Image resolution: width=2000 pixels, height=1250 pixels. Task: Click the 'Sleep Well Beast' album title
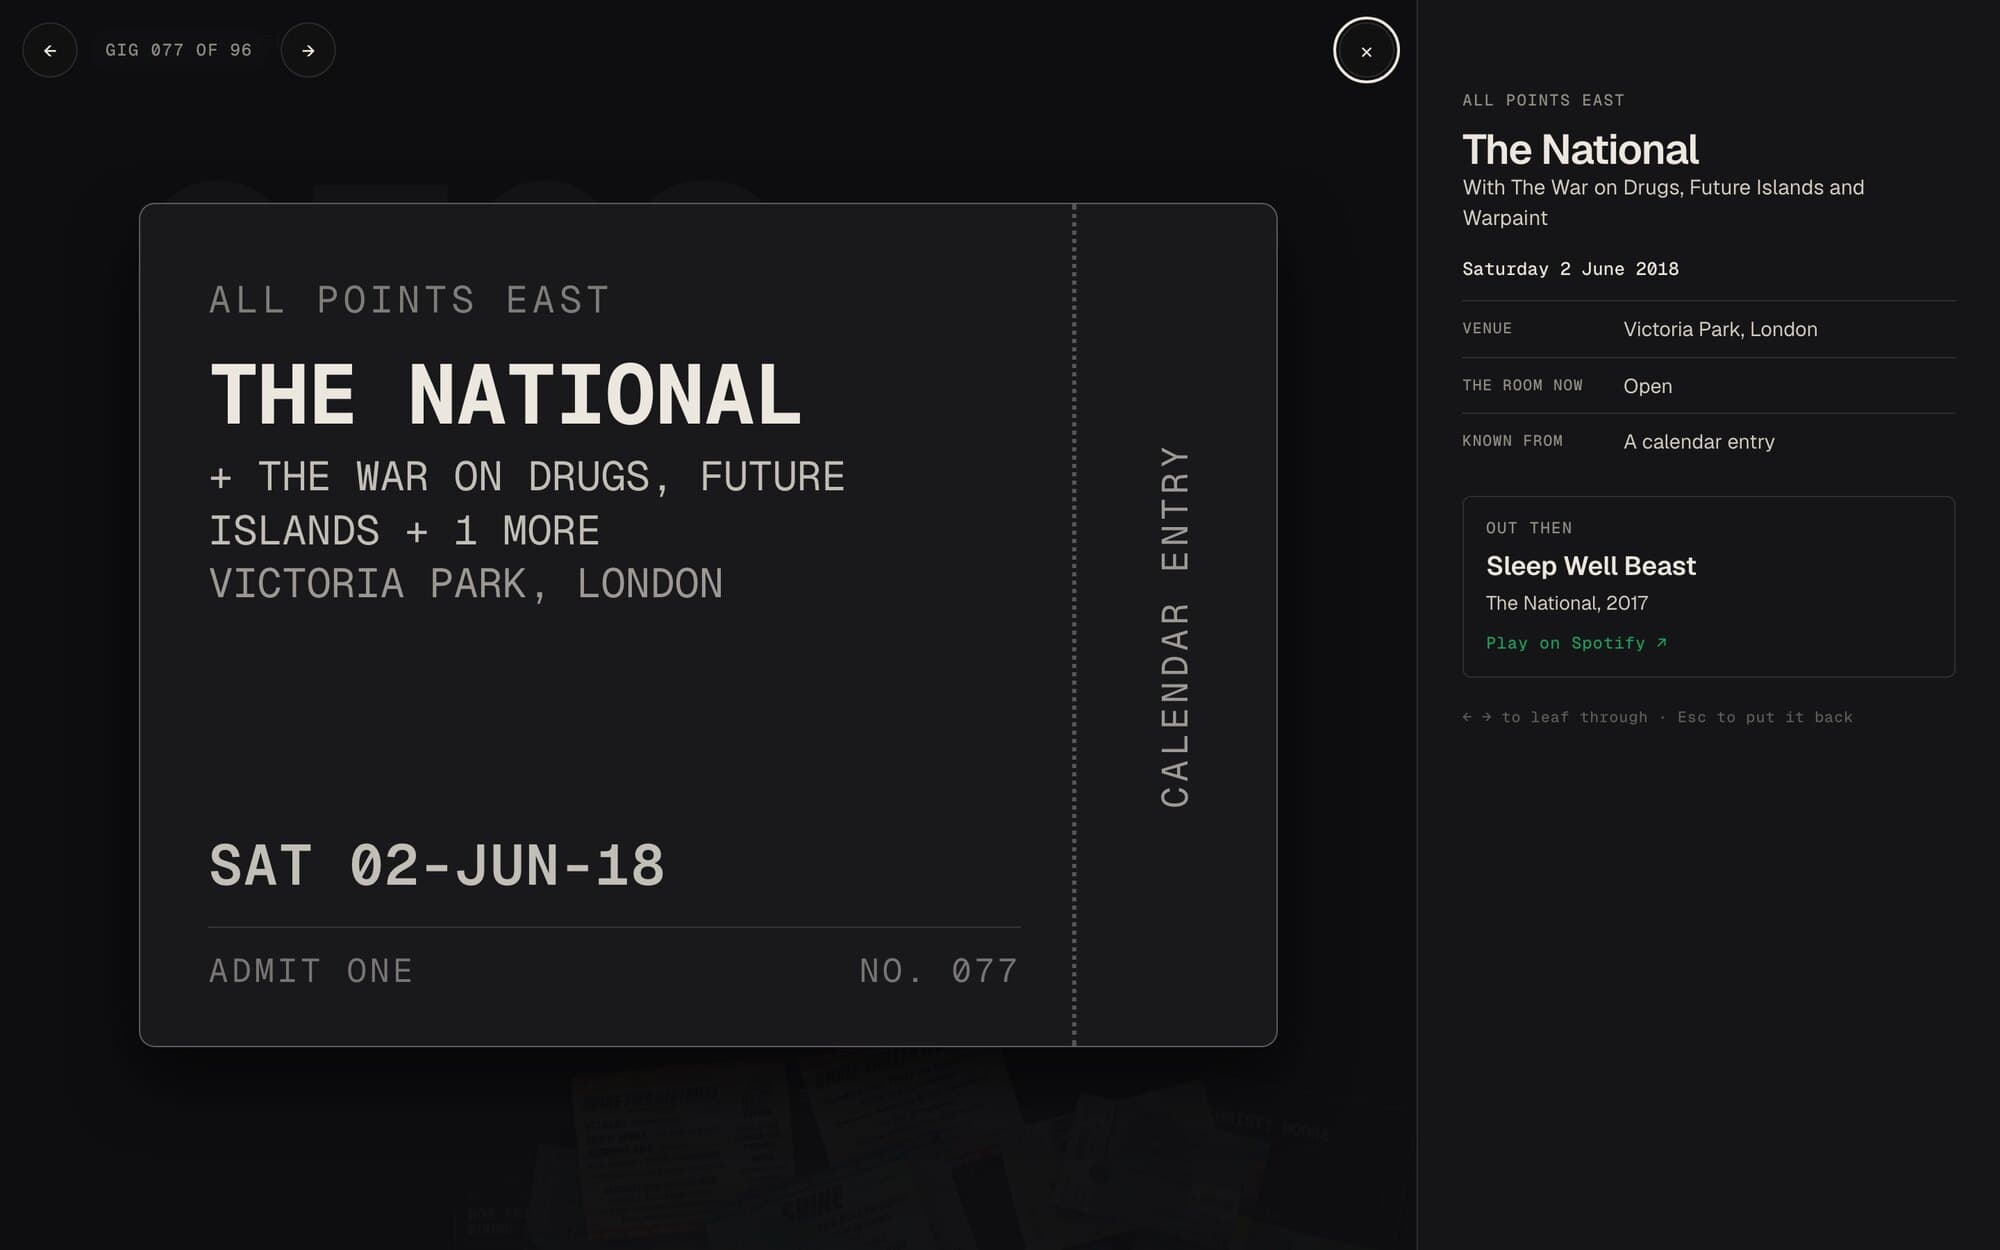(1591, 566)
